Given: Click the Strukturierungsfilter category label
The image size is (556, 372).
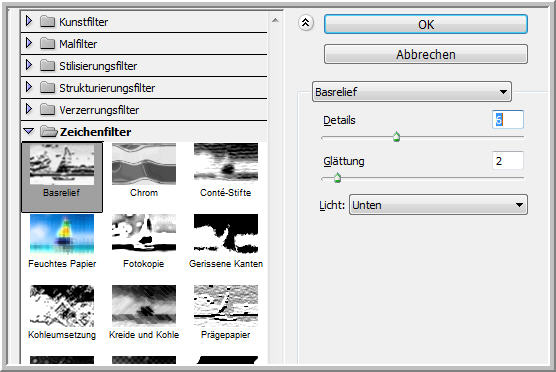Looking at the screenshot, I should point(107,88).
